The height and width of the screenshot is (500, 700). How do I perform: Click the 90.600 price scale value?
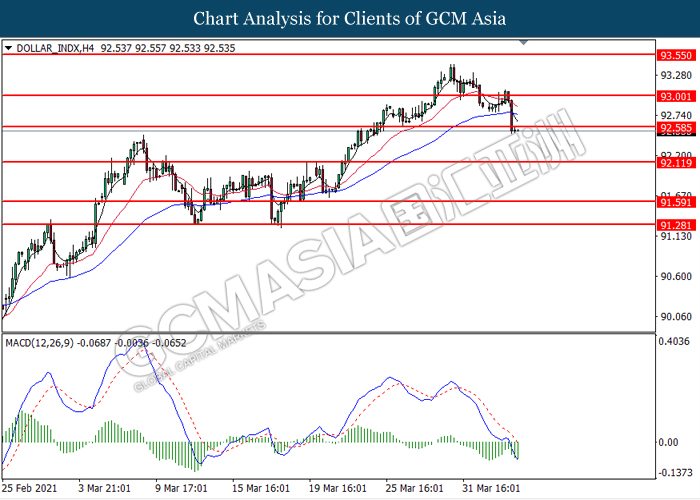(x=676, y=276)
